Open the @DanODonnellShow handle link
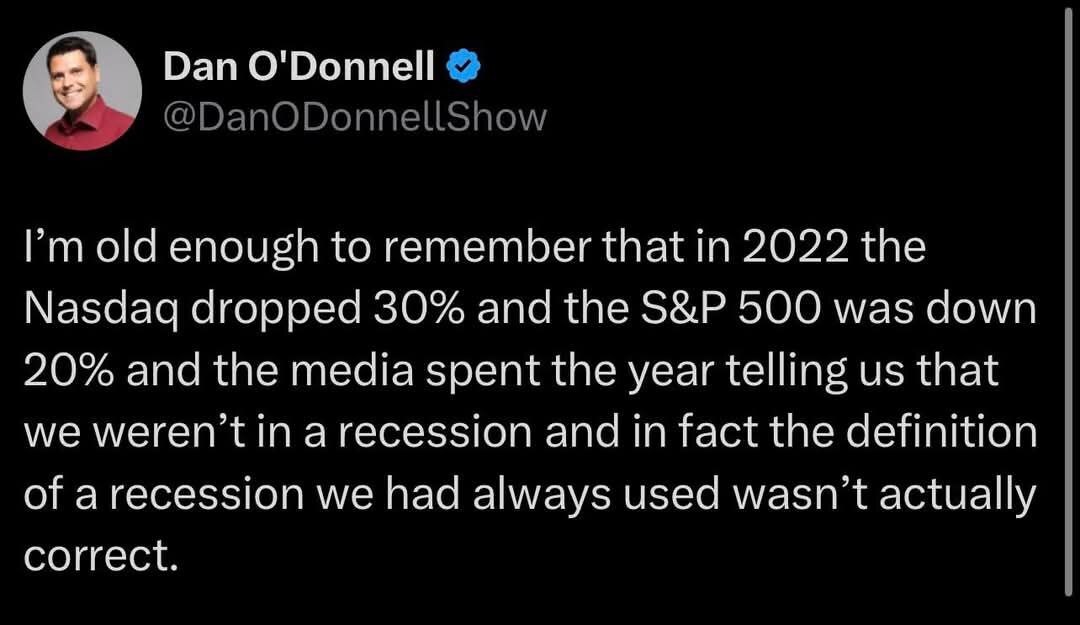Image resolution: width=1080 pixels, height=625 pixels. (354, 117)
